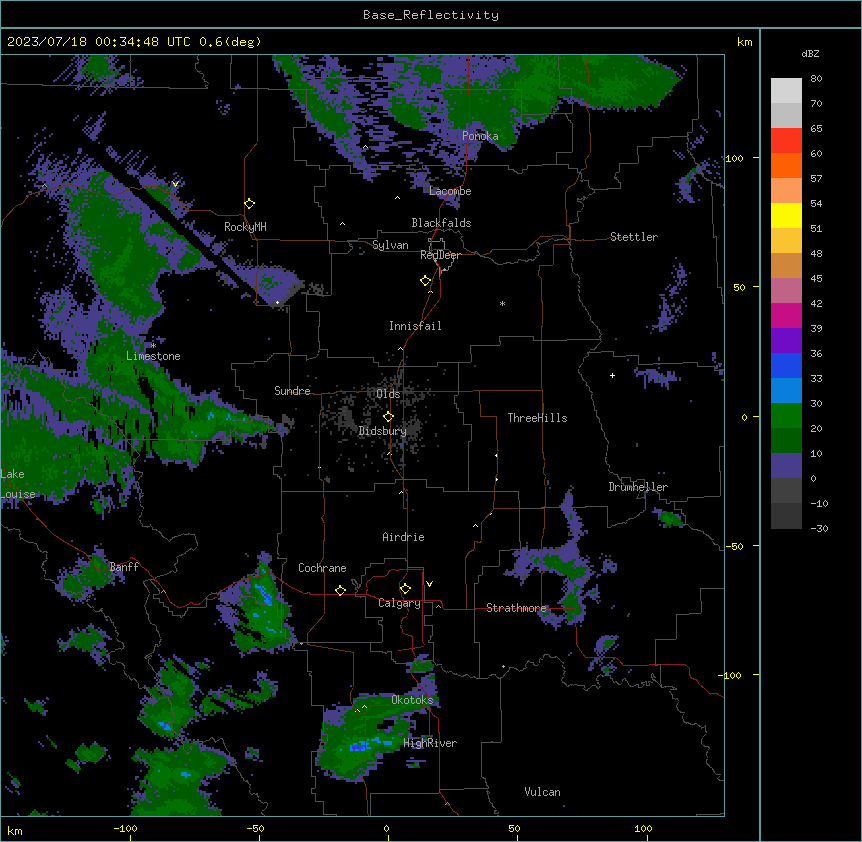Image resolution: width=862 pixels, height=842 pixels.
Task: Select the Stettler label
Action: point(634,237)
